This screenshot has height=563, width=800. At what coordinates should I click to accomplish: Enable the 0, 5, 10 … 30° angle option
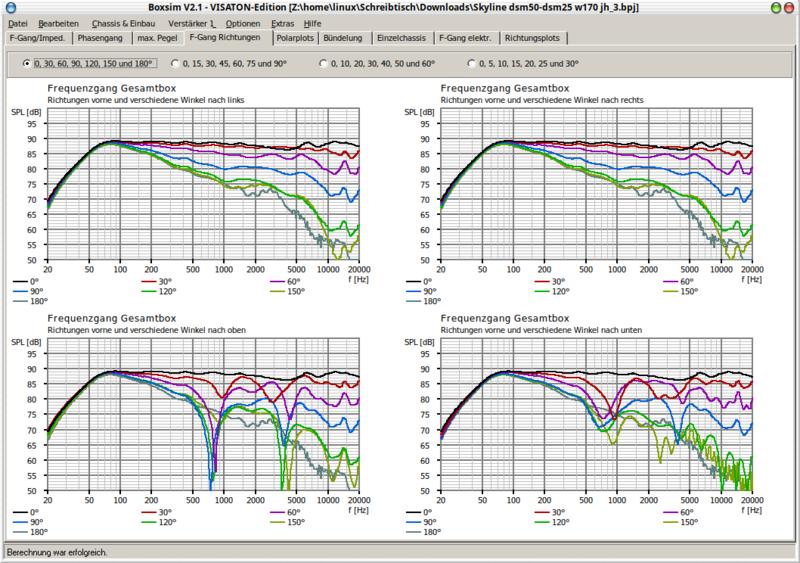coord(472,63)
